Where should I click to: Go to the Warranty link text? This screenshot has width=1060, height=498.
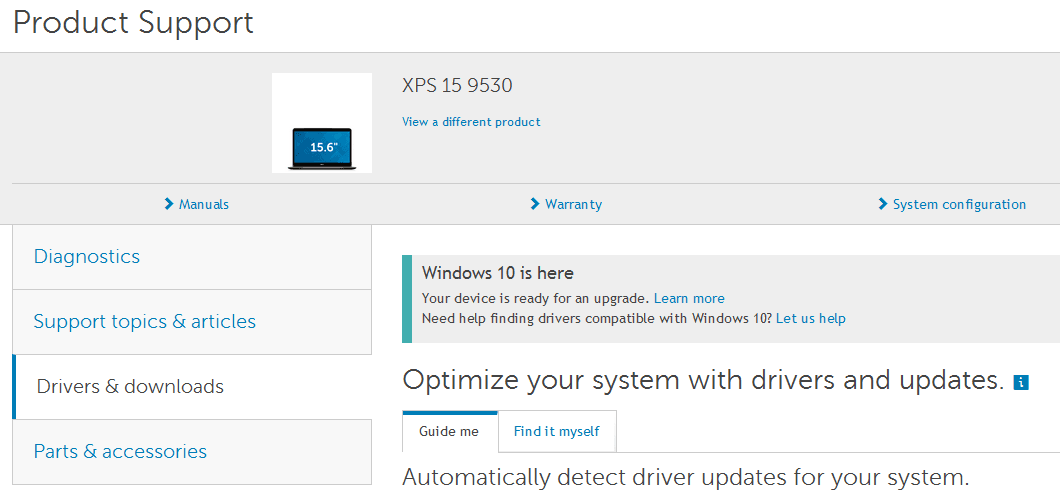point(573,204)
